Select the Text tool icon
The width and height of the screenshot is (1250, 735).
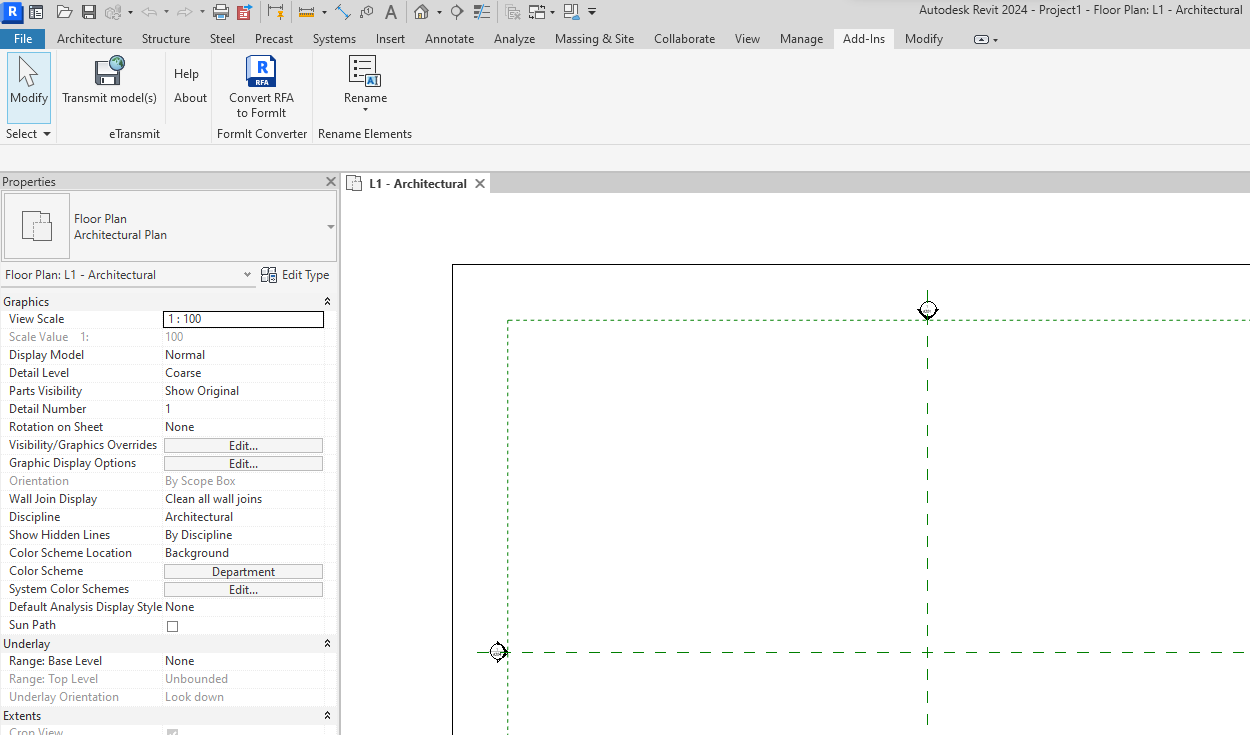coord(391,12)
